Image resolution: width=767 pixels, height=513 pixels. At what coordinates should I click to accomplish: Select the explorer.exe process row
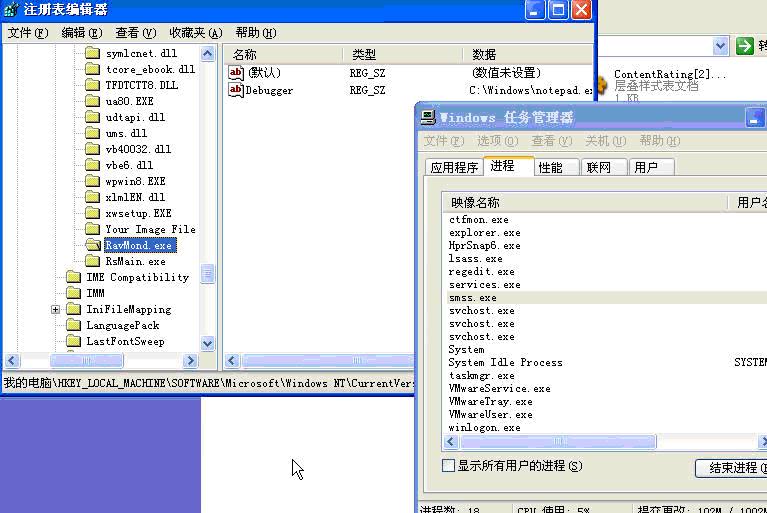click(607, 233)
